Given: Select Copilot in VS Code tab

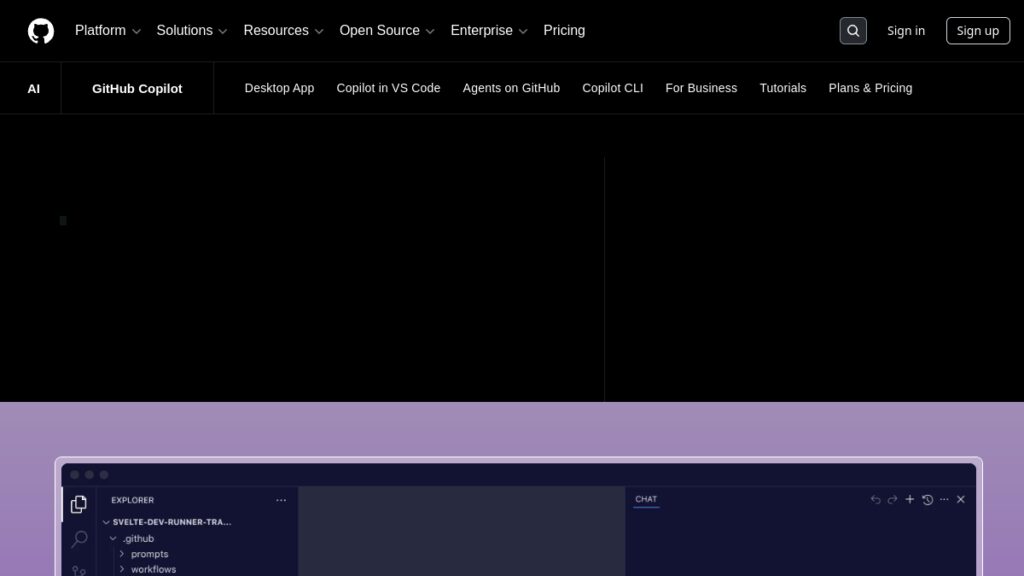Looking at the screenshot, I should [x=389, y=88].
